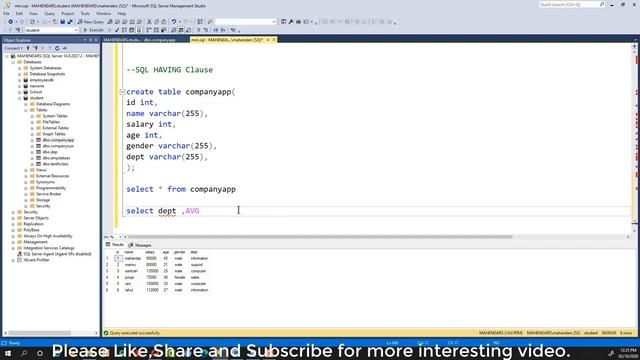Expand the School database node
This screenshot has width=640, height=360.
tap(20, 92)
